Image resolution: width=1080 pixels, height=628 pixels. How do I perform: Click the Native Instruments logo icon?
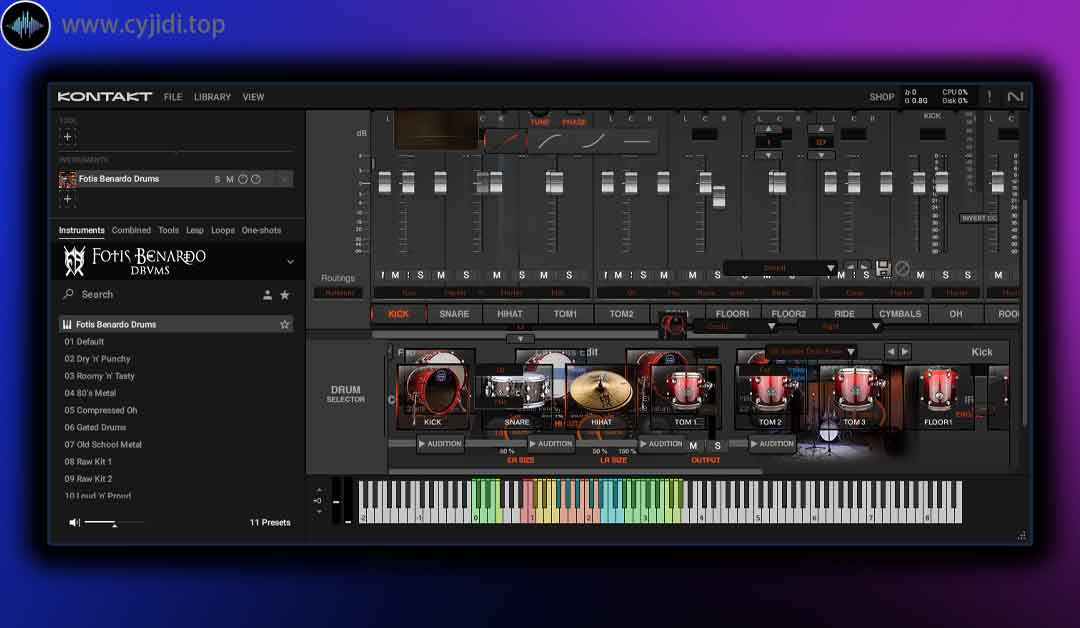click(x=1015, y=96)
